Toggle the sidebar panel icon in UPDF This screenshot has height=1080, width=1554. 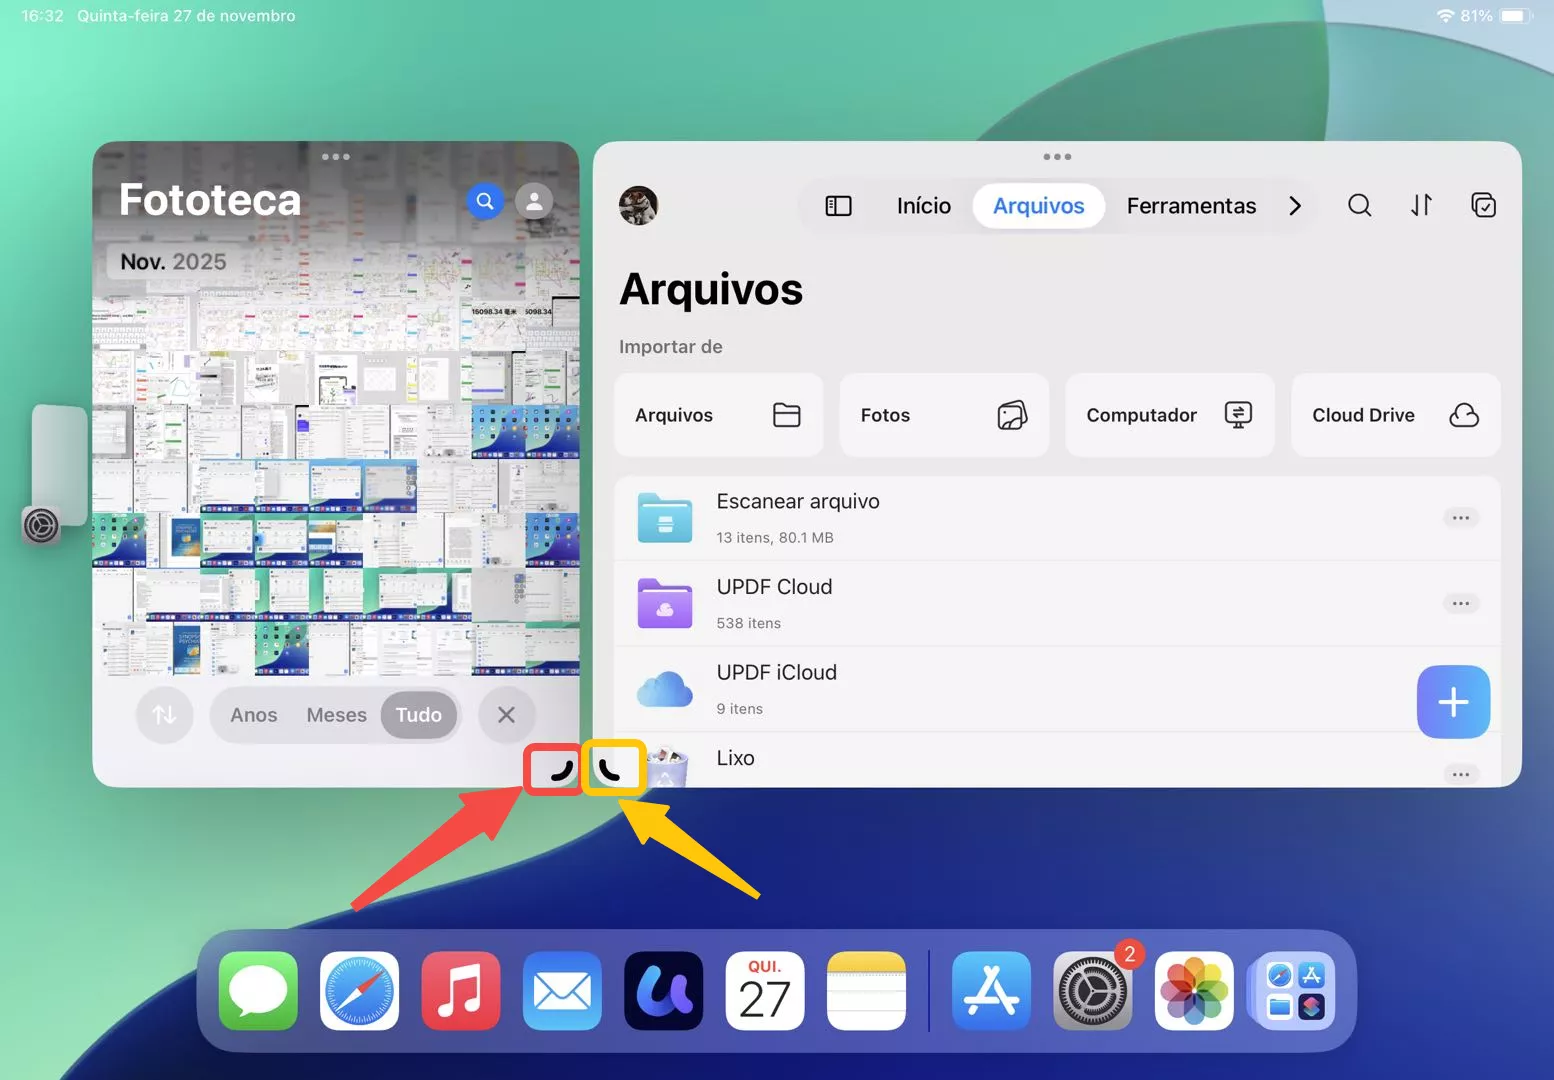(x=838, y=206)
